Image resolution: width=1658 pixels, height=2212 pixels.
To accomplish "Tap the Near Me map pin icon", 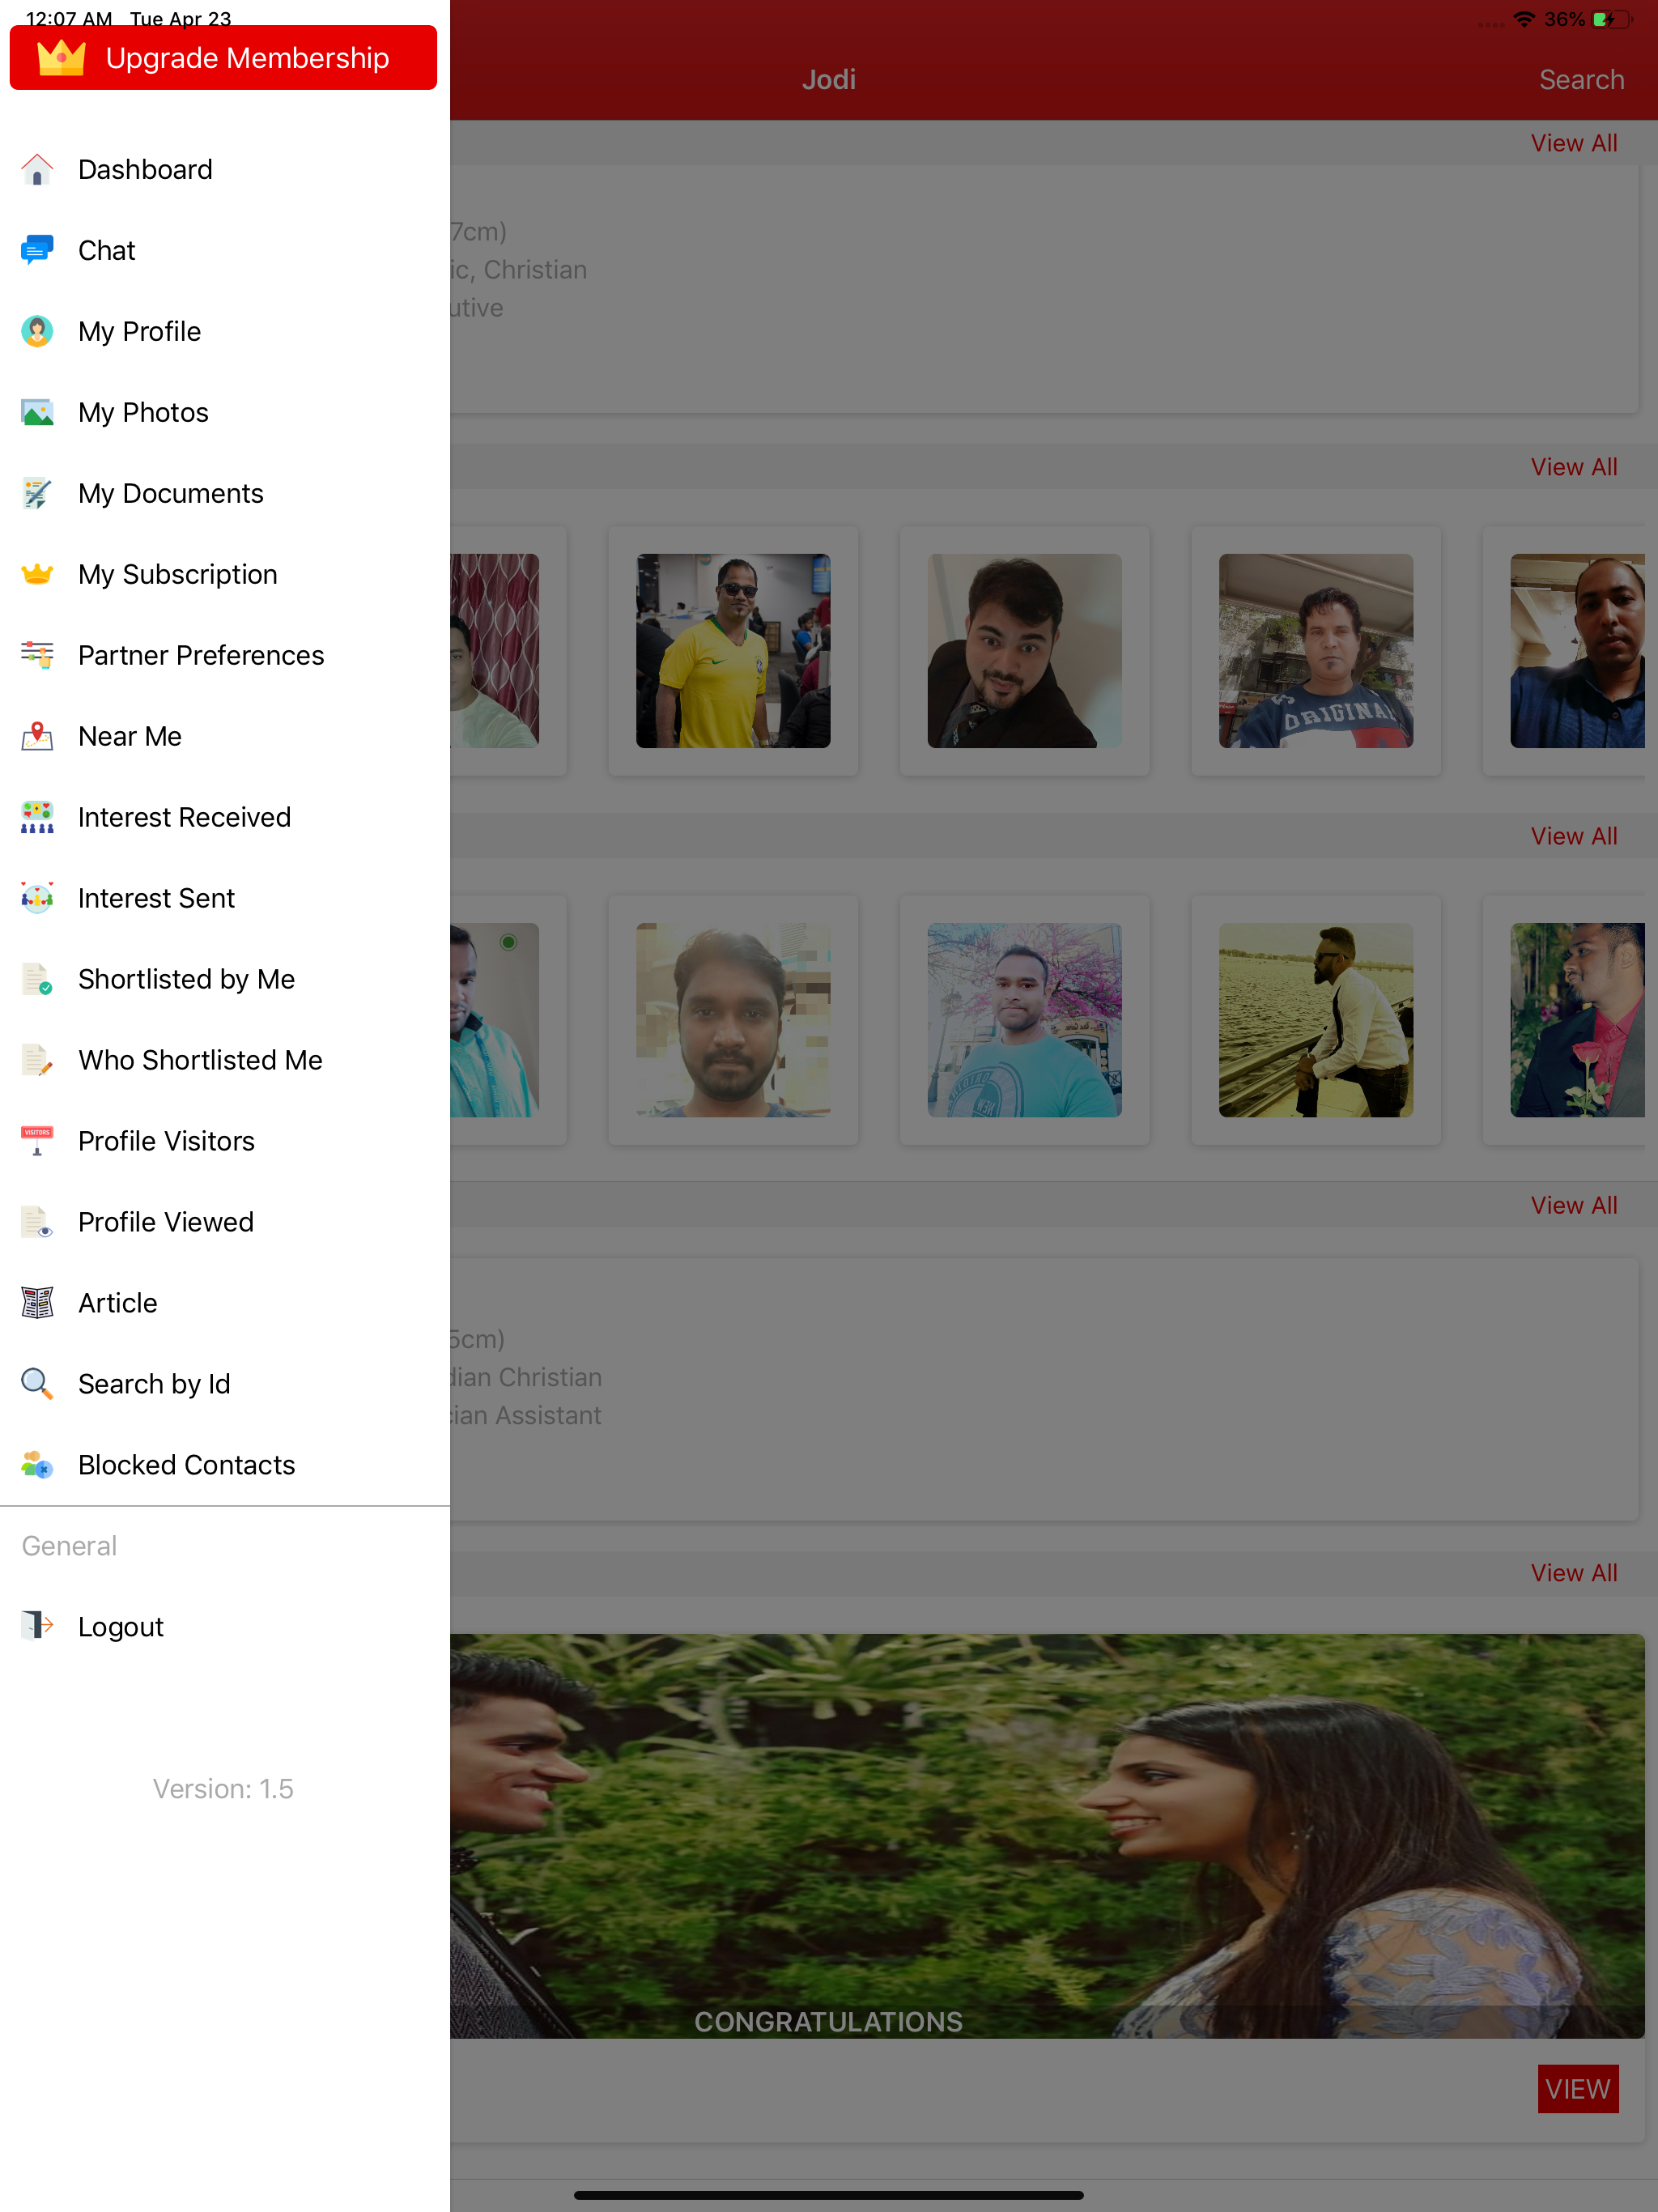I will point(37,736).
